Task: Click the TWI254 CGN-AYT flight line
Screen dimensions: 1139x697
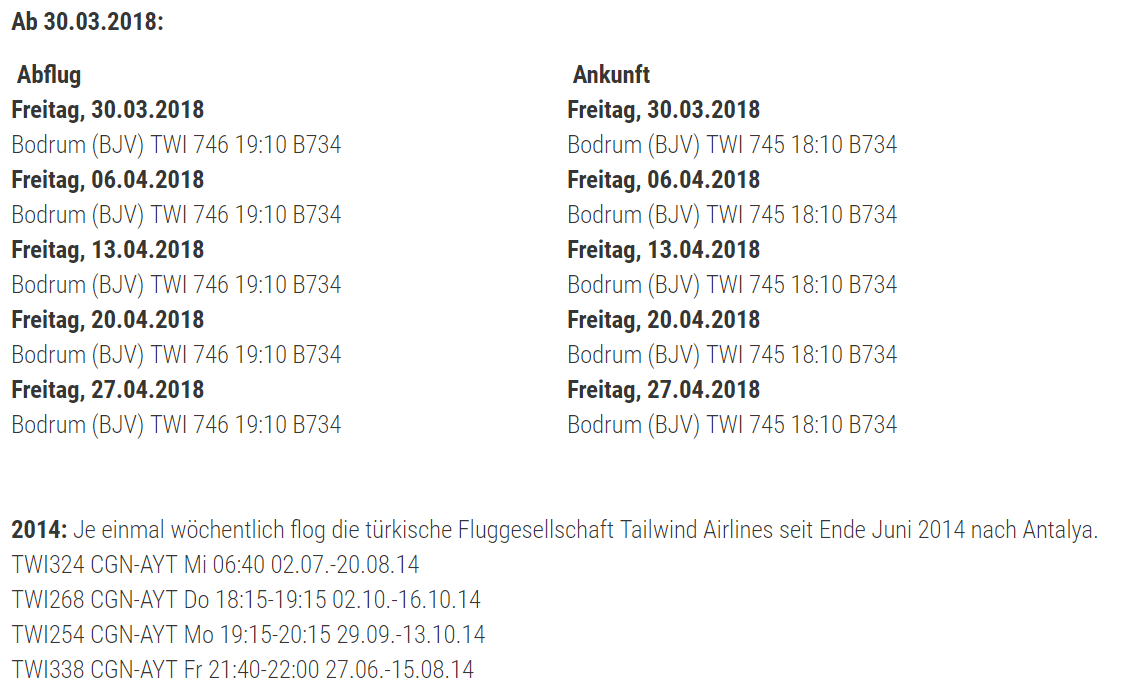Action: (x=248, y=635)
